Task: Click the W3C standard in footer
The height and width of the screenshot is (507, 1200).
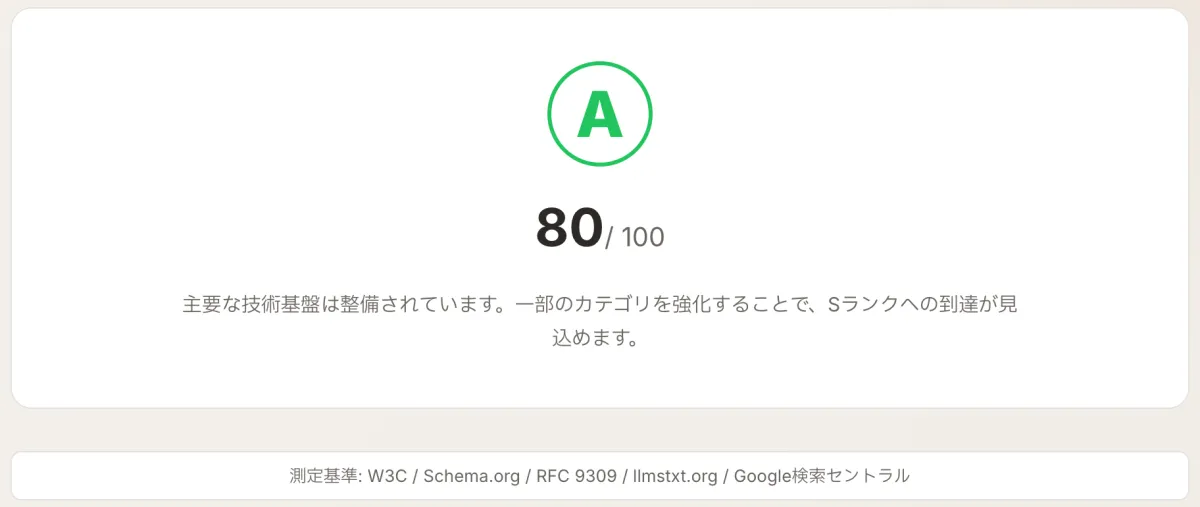Action: 385,476
